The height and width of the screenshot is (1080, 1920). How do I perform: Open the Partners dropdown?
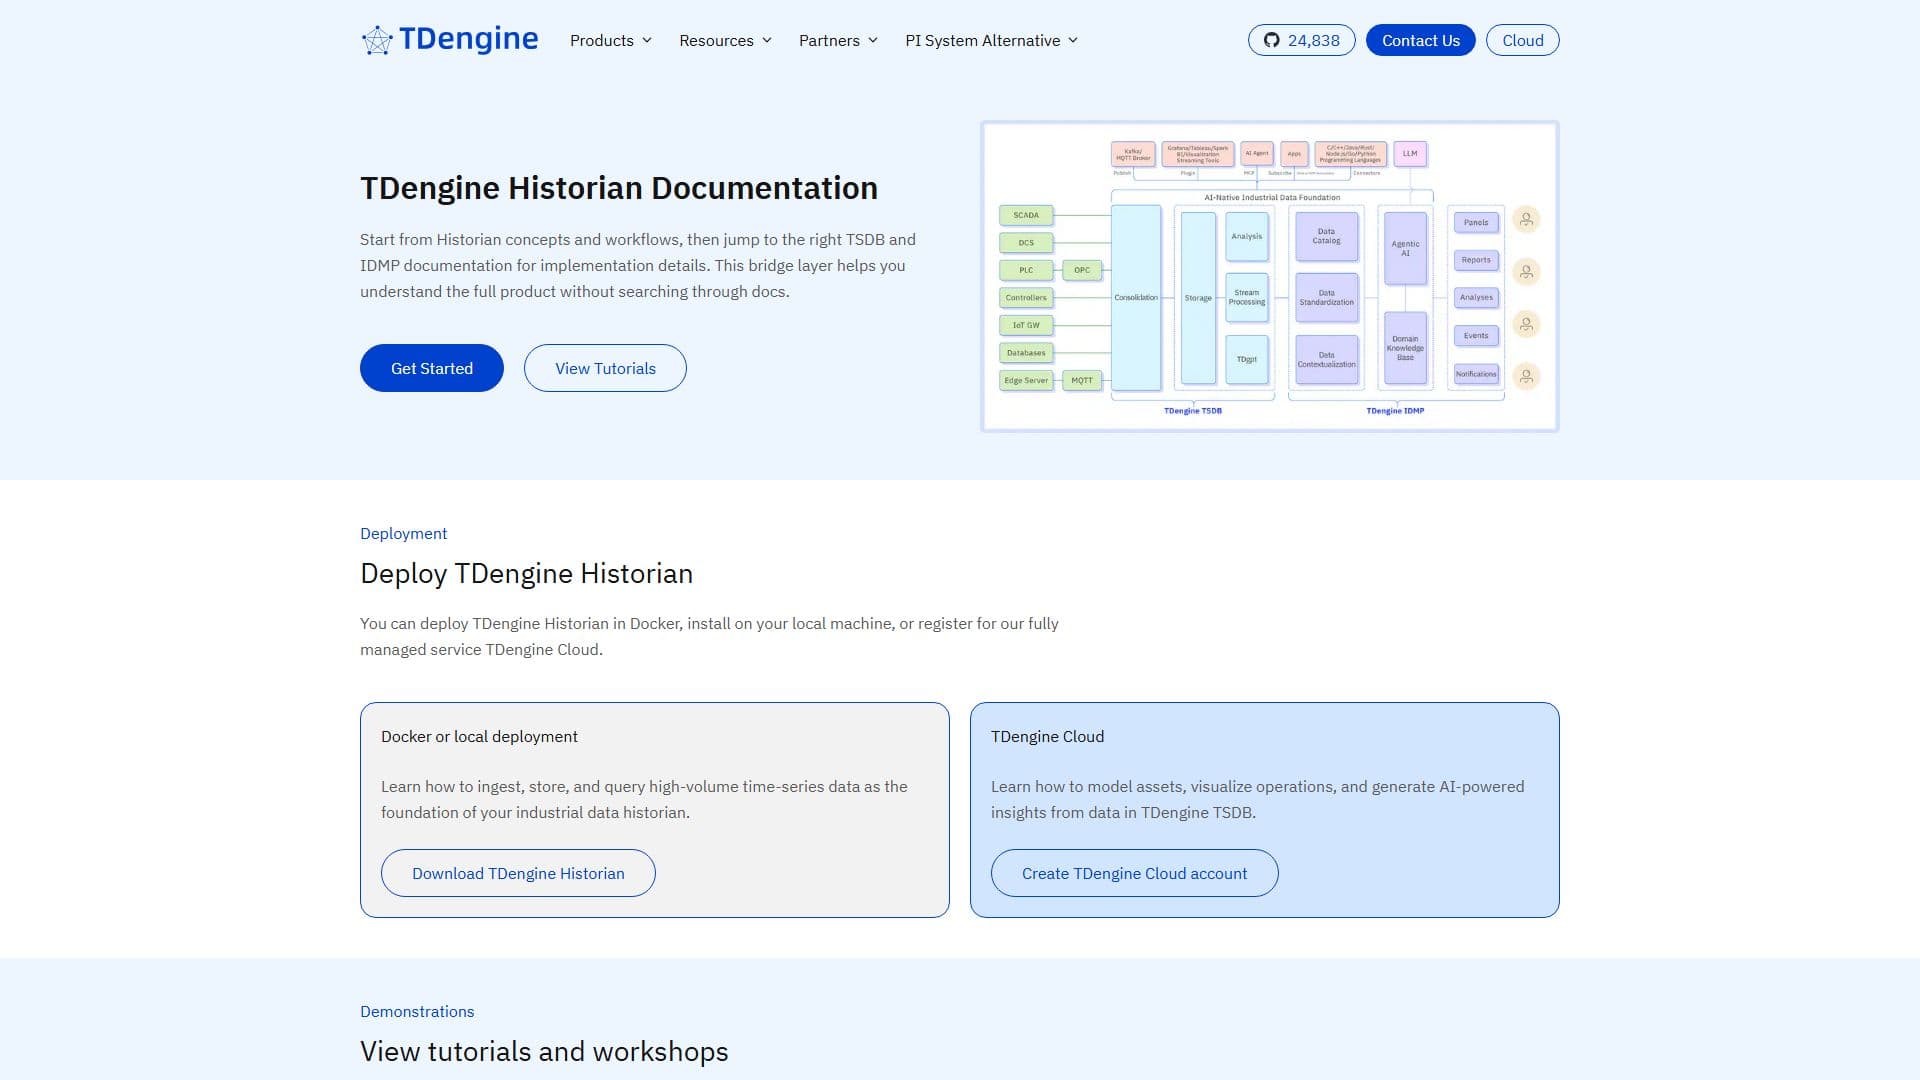[x=838, y=40]
